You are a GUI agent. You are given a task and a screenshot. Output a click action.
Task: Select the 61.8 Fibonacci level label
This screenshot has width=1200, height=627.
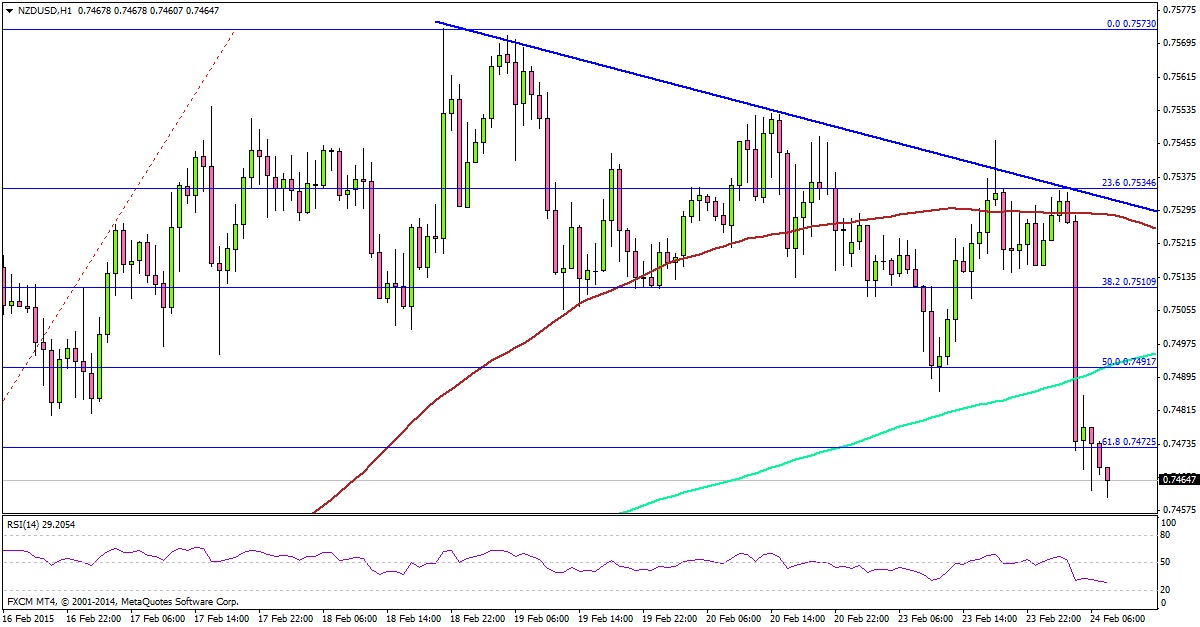[x=1127, y=441]
